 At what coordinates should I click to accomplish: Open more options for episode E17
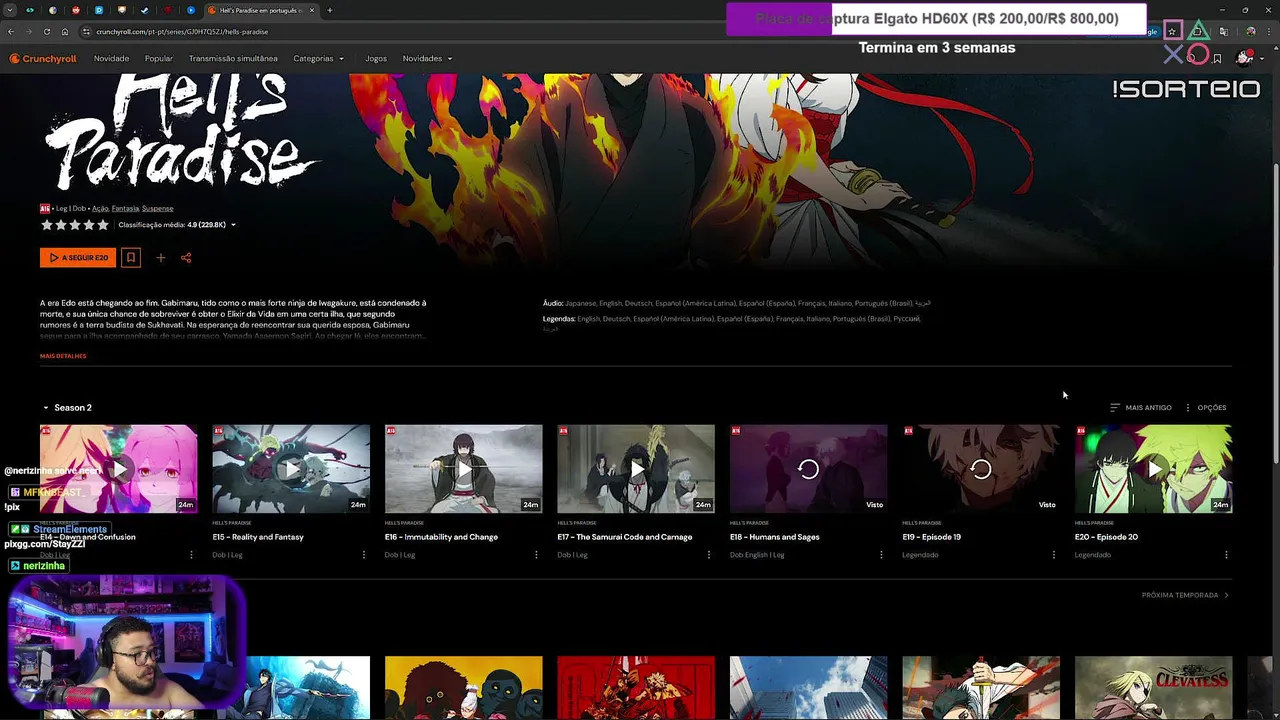click(x=708, y=555)
